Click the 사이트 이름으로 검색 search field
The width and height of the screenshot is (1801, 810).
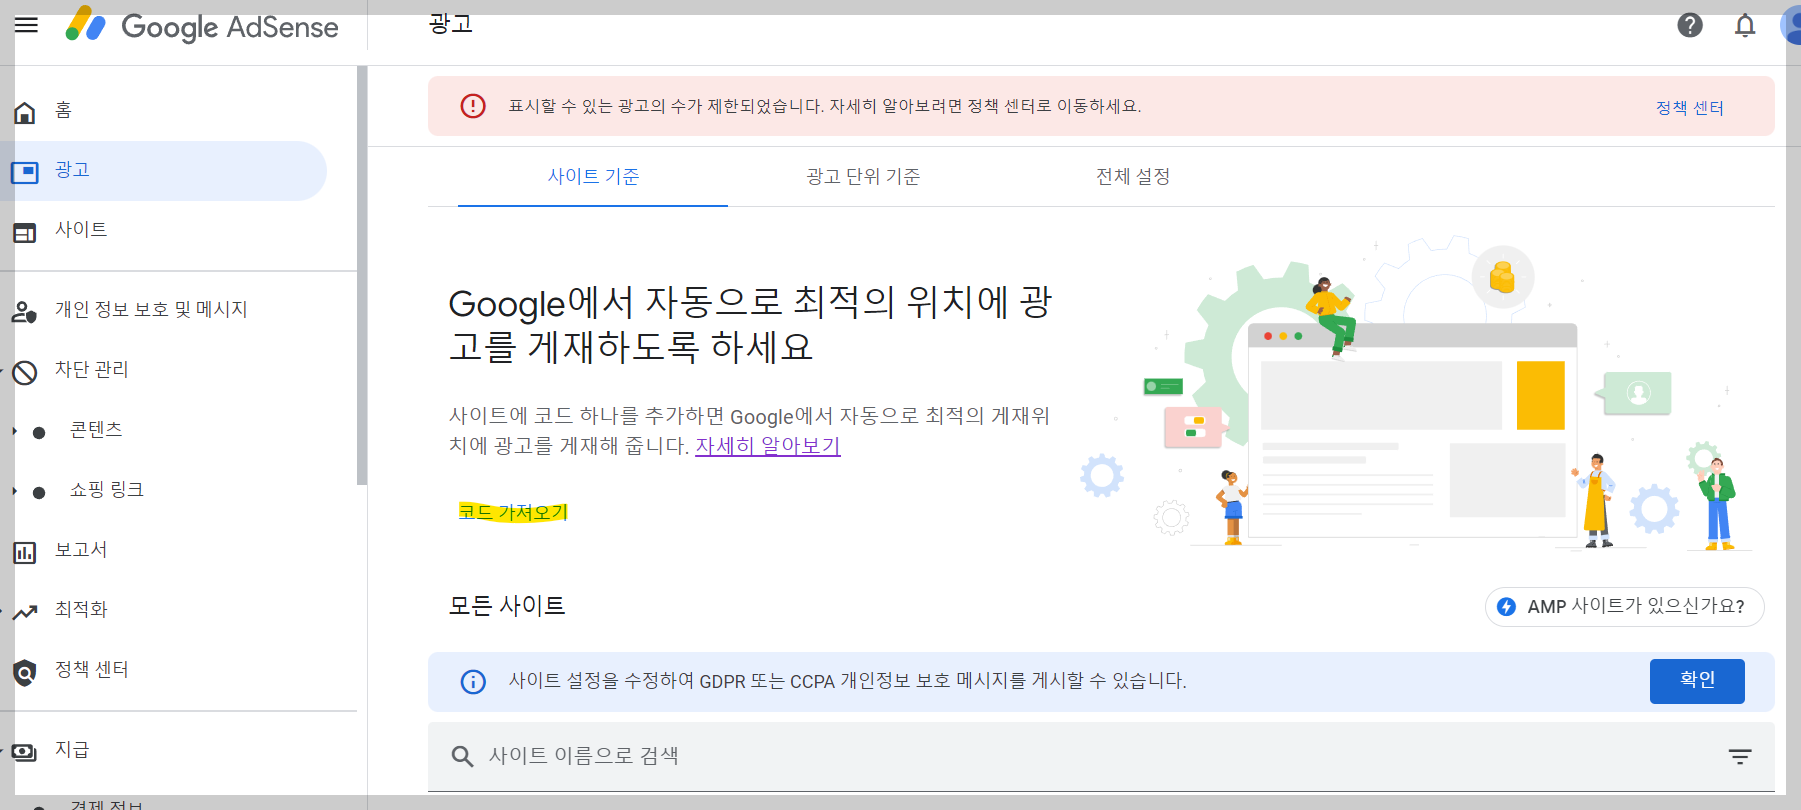[x=1101, y=757]
